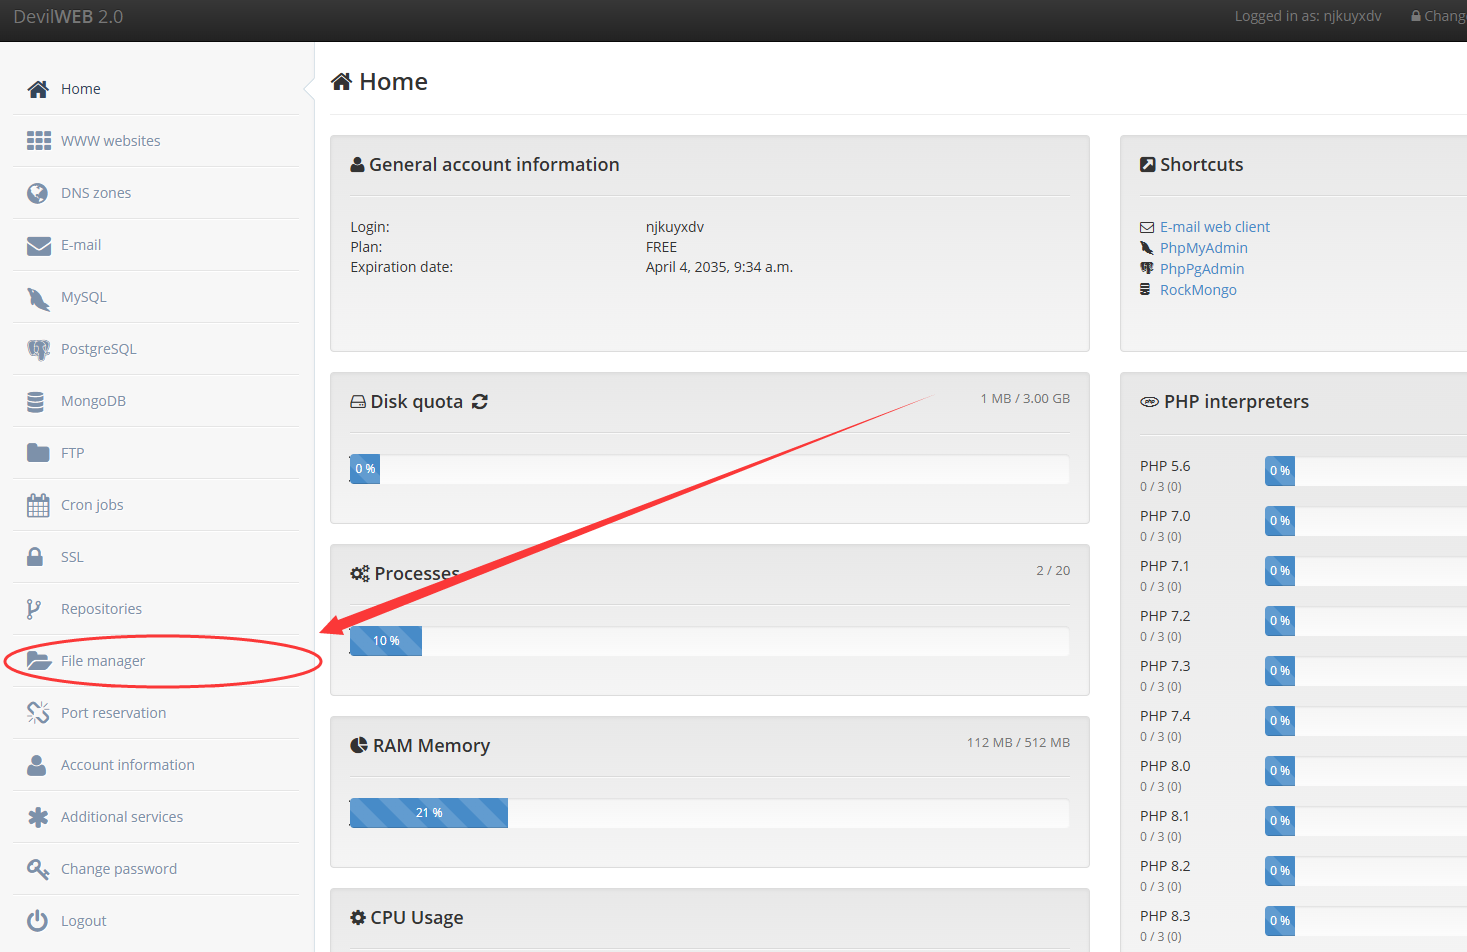1467x952 pixels.
Task: Open the circled File manager entry
Action: [103, 660]
